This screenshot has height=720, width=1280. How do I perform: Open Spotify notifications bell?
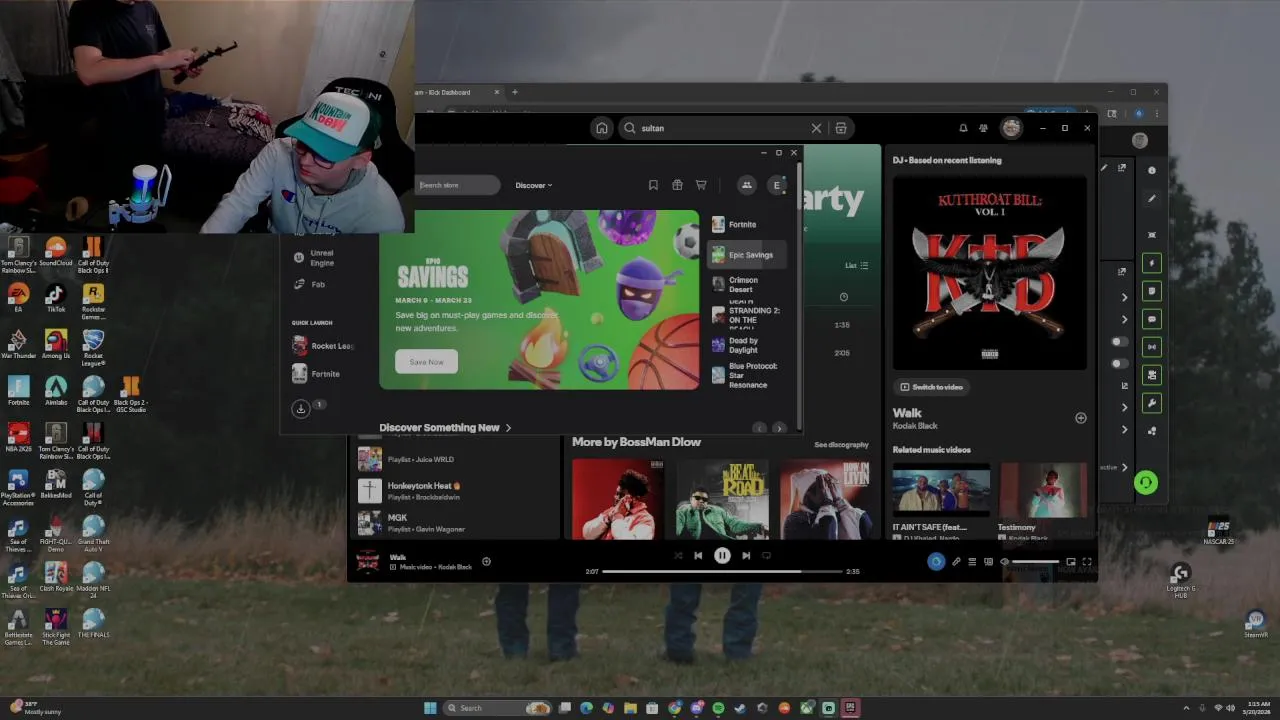pyautogui.click(x=963, y=128)
